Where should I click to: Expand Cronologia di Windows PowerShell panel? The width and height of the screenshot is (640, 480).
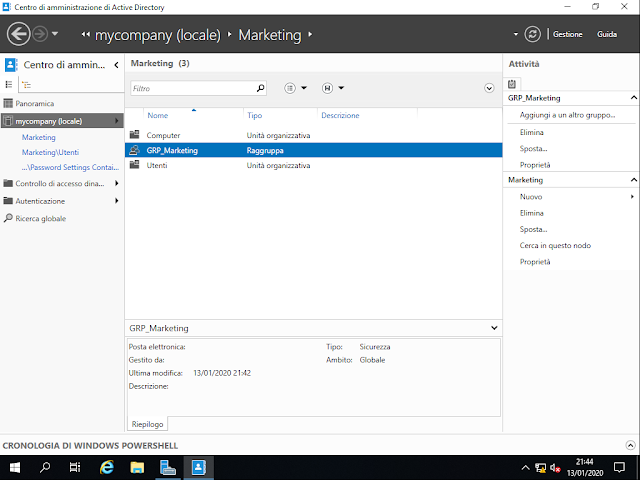tap(630, 445)
